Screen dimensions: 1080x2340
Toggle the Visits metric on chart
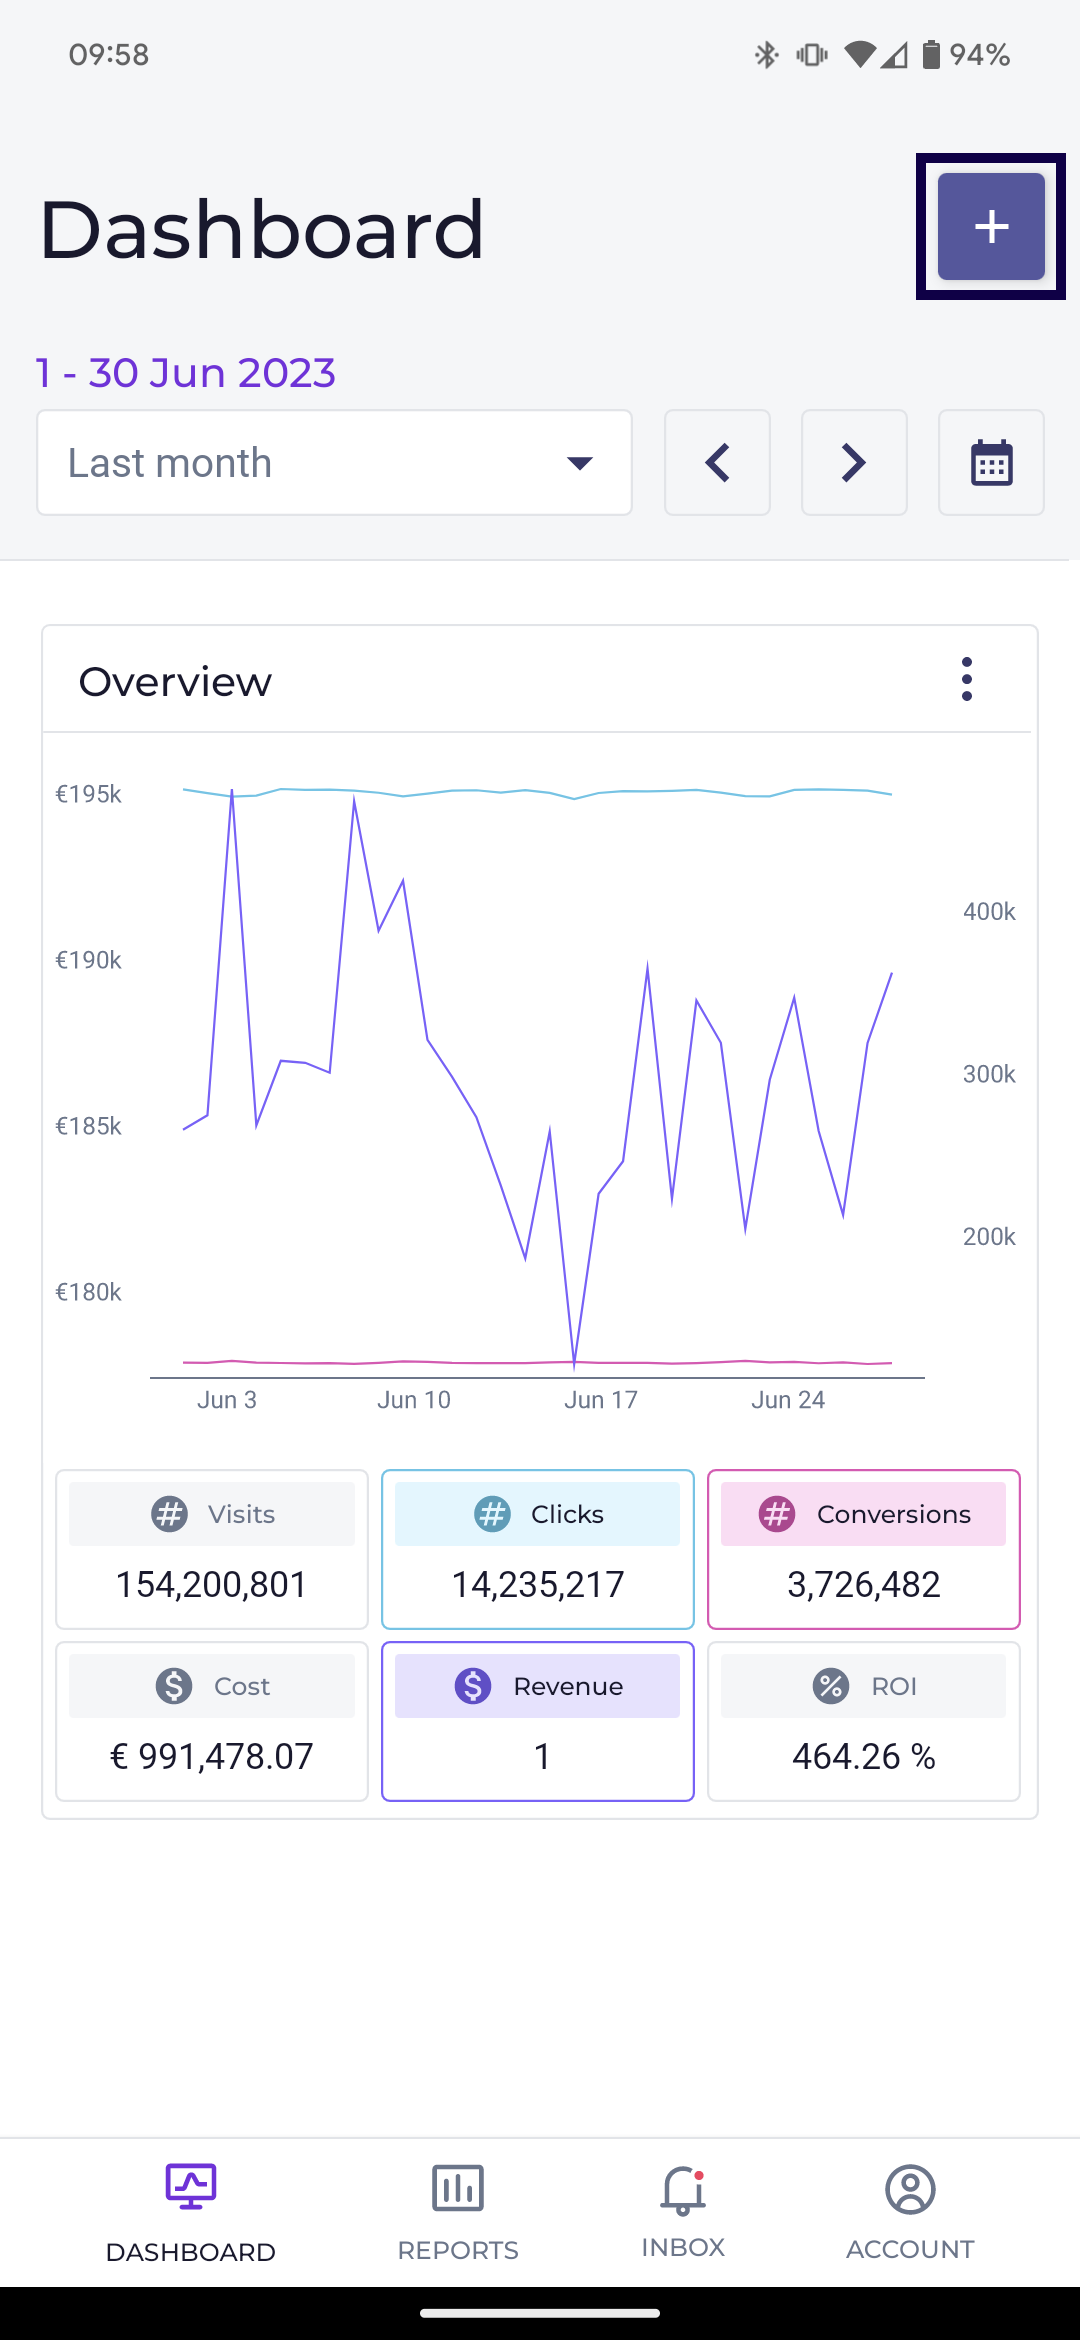[x=212, y=1549]
